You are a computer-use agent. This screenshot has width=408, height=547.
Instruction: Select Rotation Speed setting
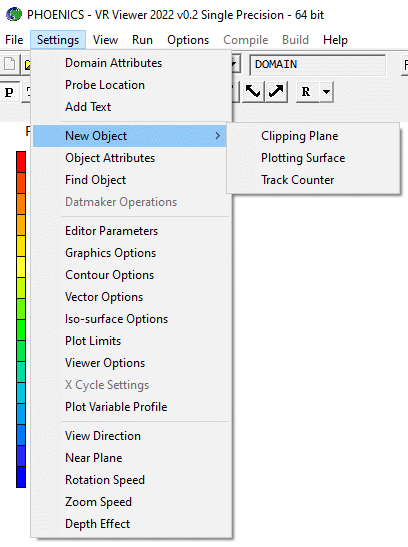pos(131,479)
